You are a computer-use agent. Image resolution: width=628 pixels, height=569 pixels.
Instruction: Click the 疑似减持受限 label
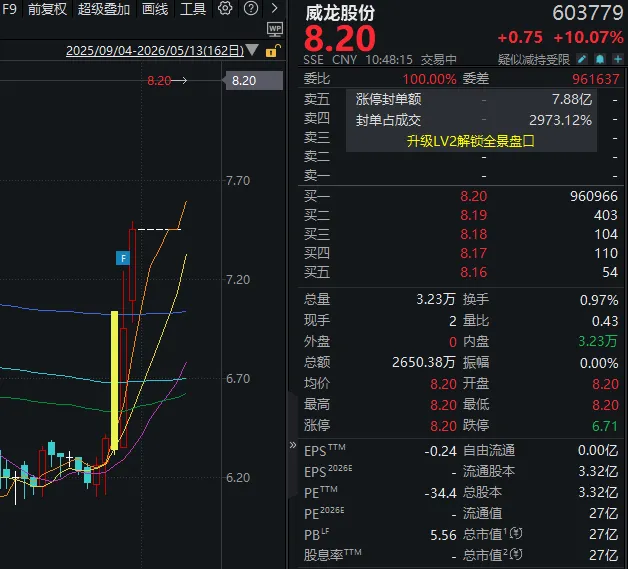[x=533, y=60]
